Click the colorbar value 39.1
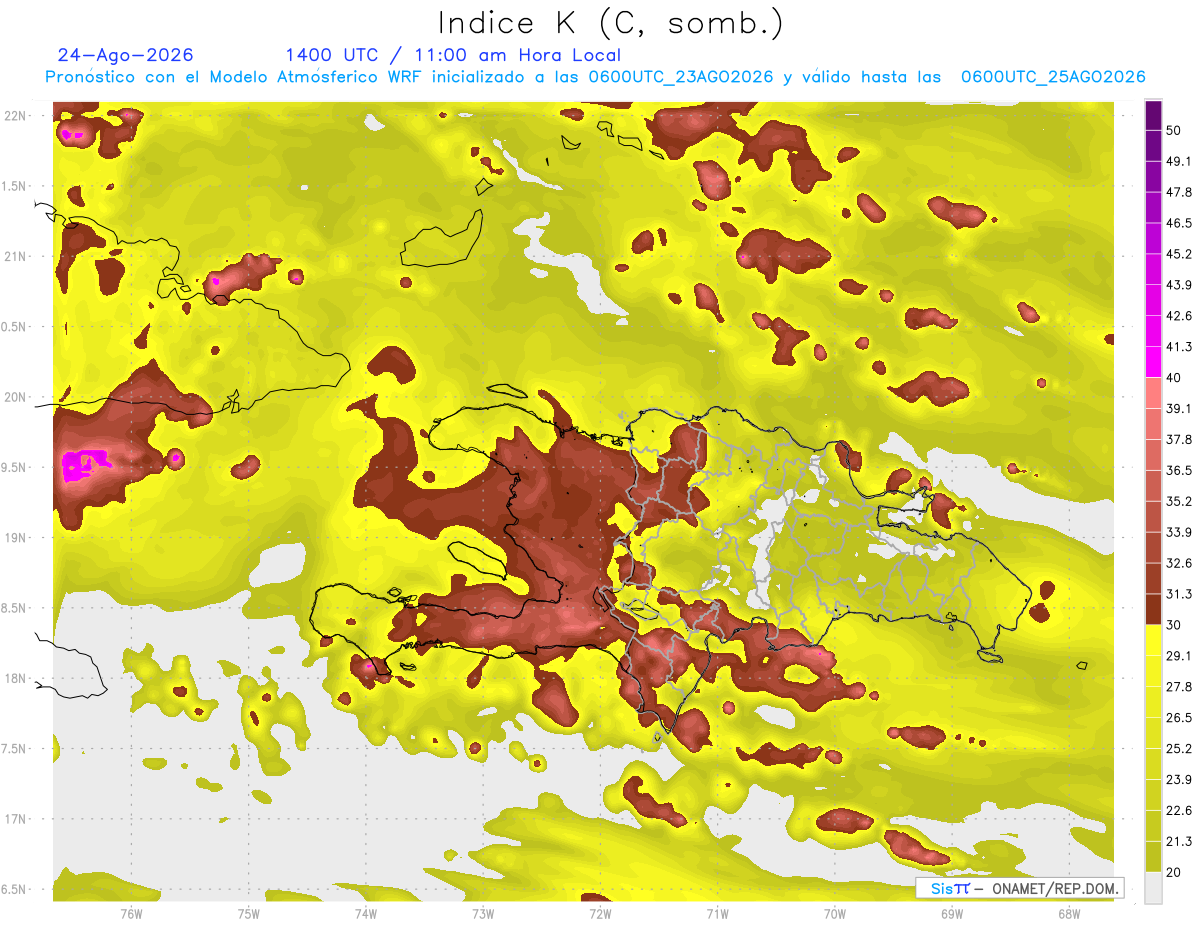This screenshot has width=1200, height=927. pos(1178,408)
